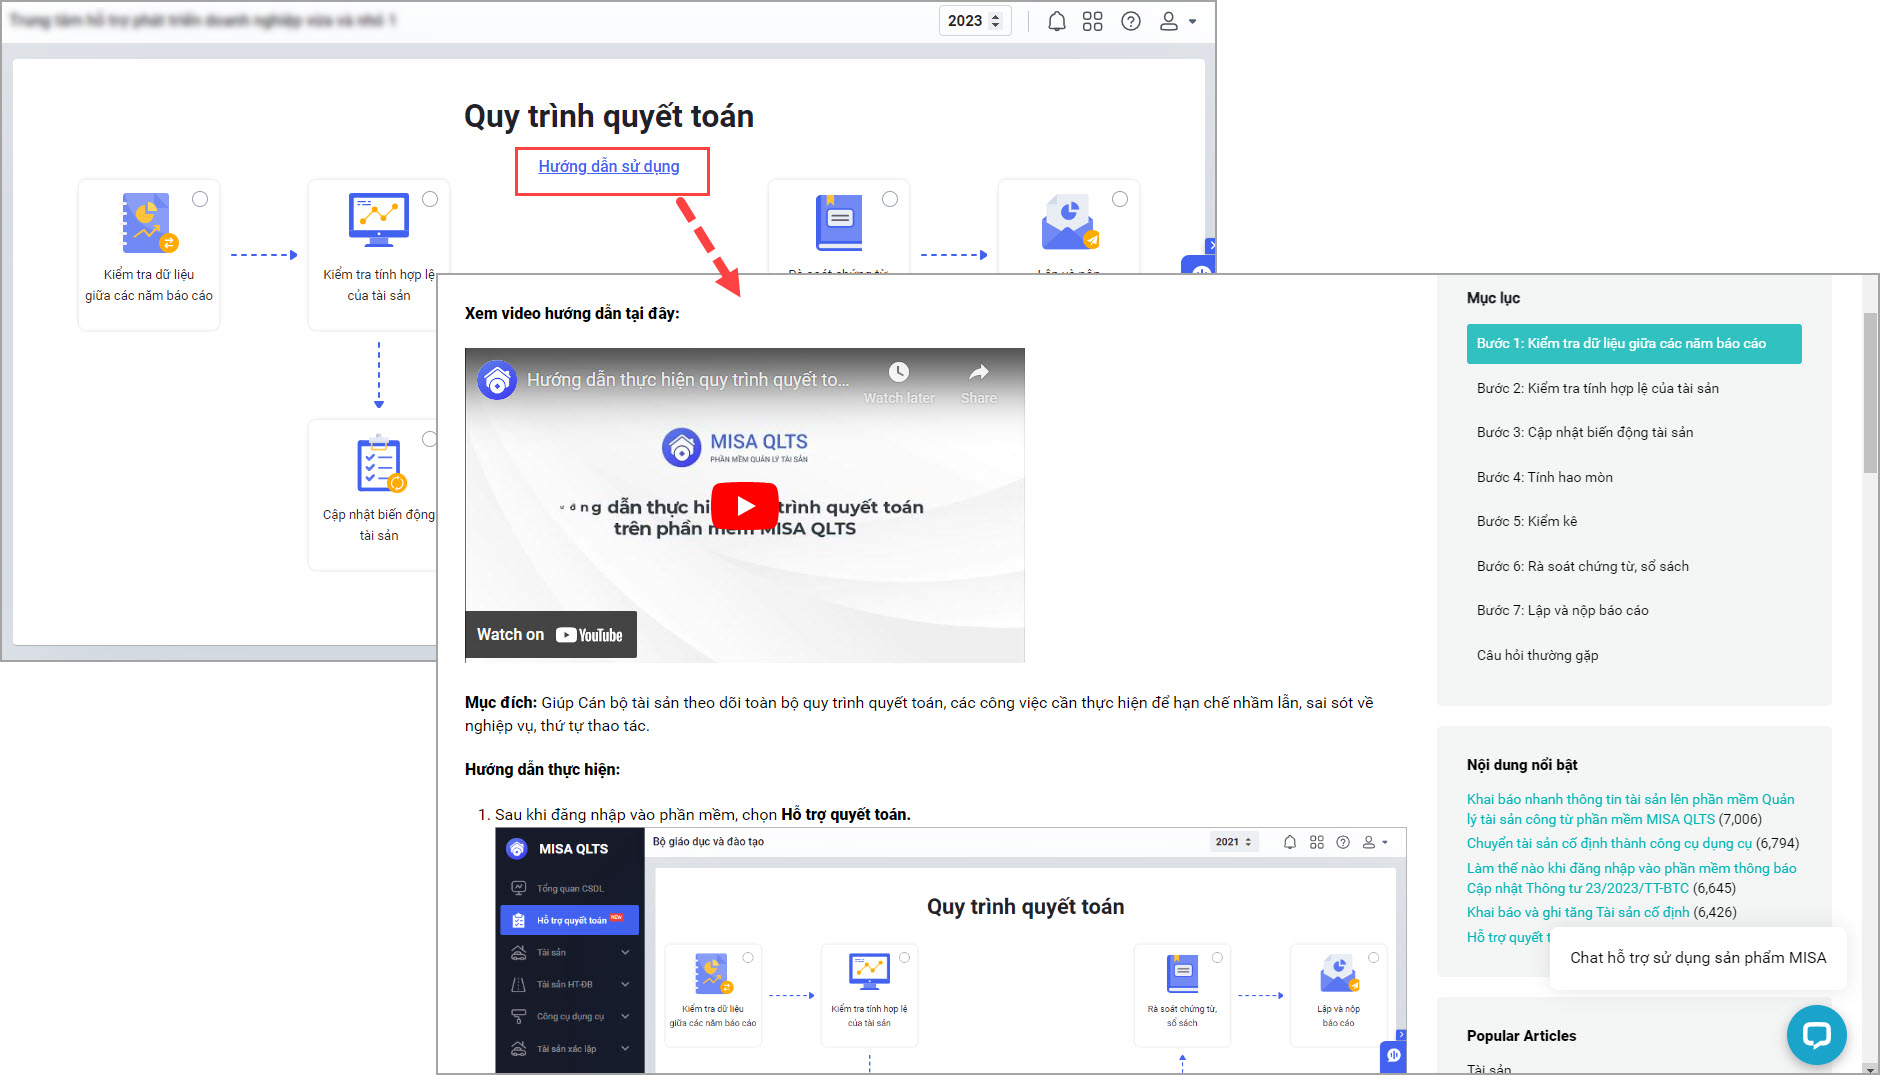Click the MISA channel logo on the video
This screenshot has height=1075, width=1880.
(x=497, y=380)
